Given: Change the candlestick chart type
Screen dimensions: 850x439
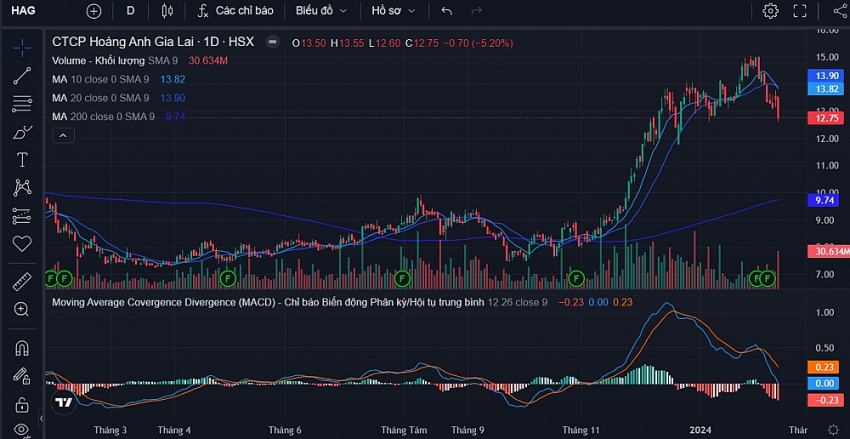Looking at the screenshot, I should point(167,11).
